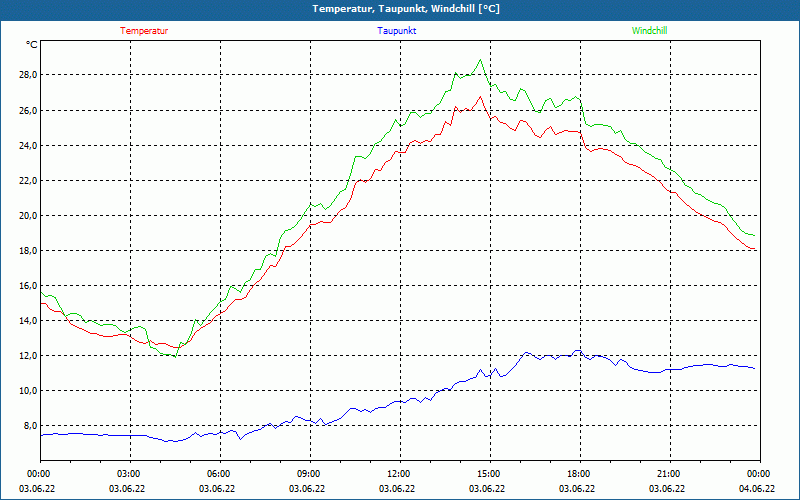Click the 09:00 time axis label
The width and height of the screenshot is (800, 500).
point(309,474)
